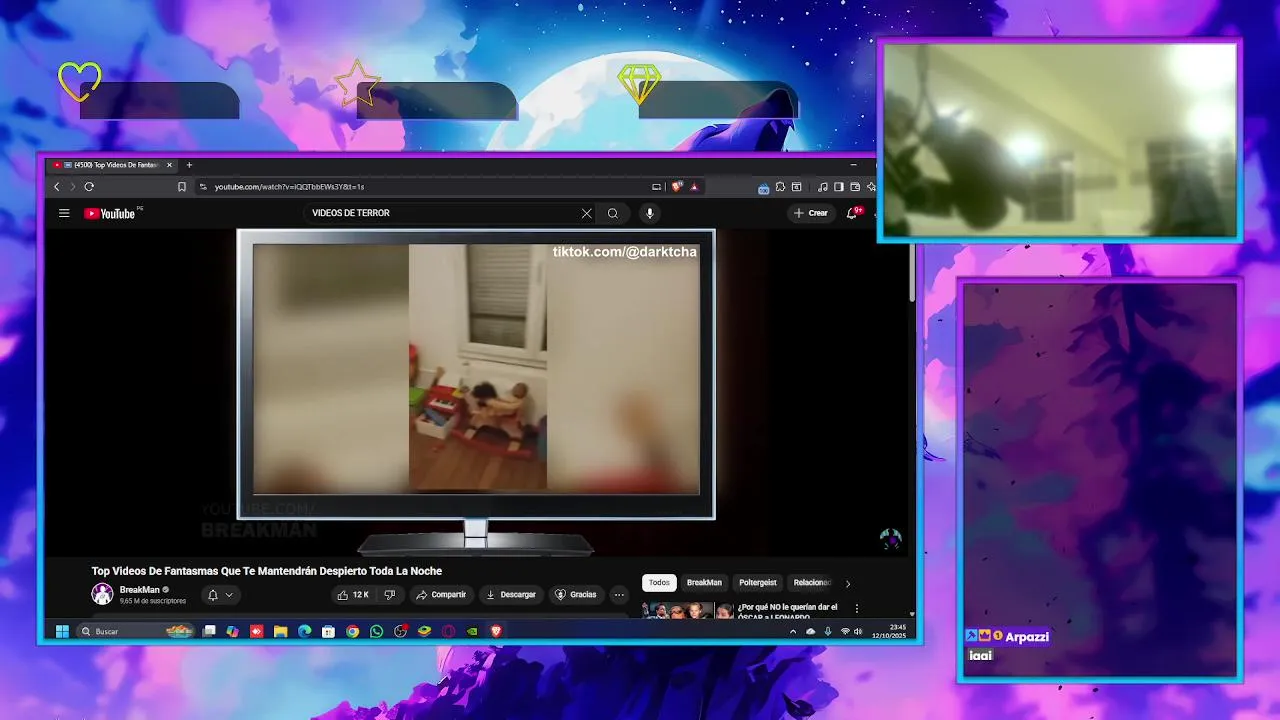Dislike the video with thumbs down
1280x720 pixels.
pos(390,595)
